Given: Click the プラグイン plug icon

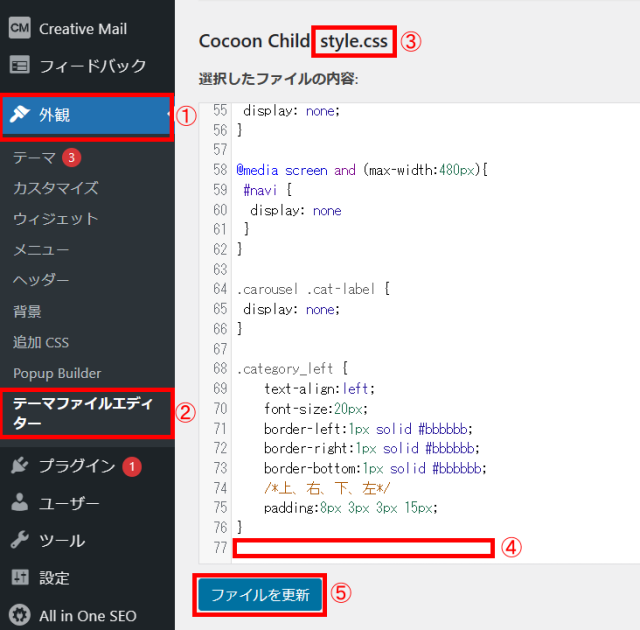Looking at the screenshot, I should pyautogui.click(x=19, y=465).
